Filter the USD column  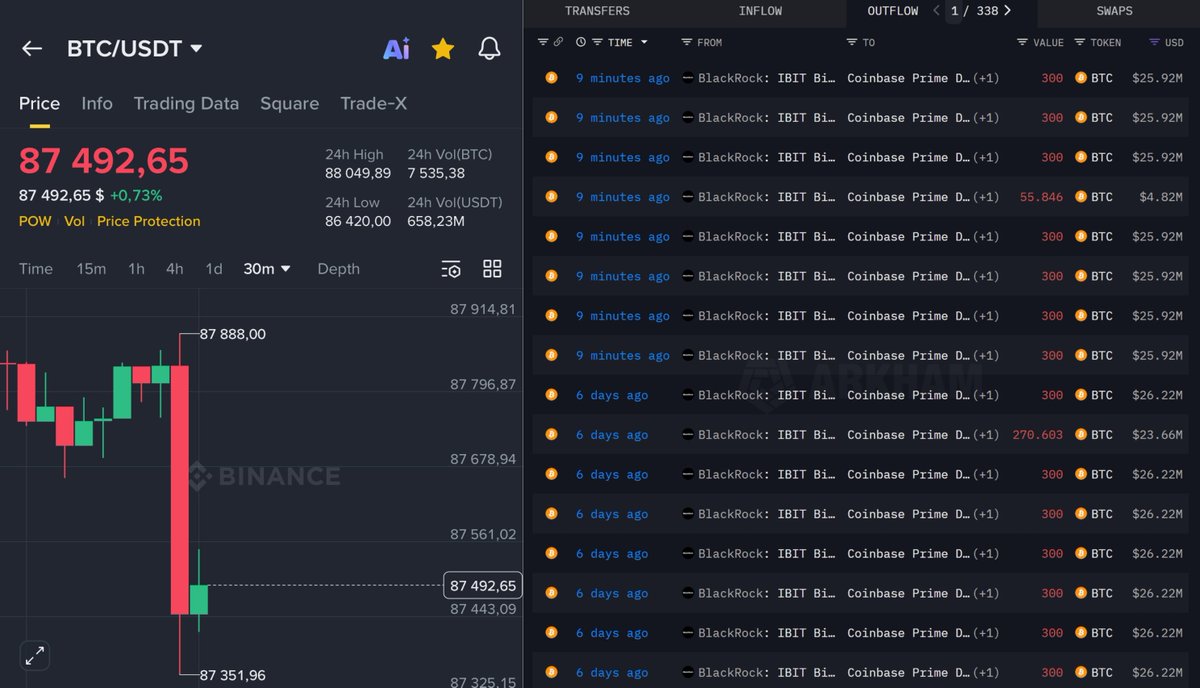(1154, 42)
